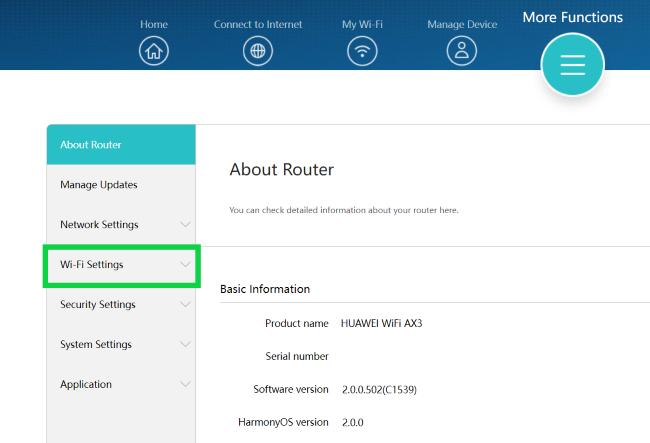Click the About Router page heading
The height and width of the screenshot is (443, 650).
[x=281, y=170]
